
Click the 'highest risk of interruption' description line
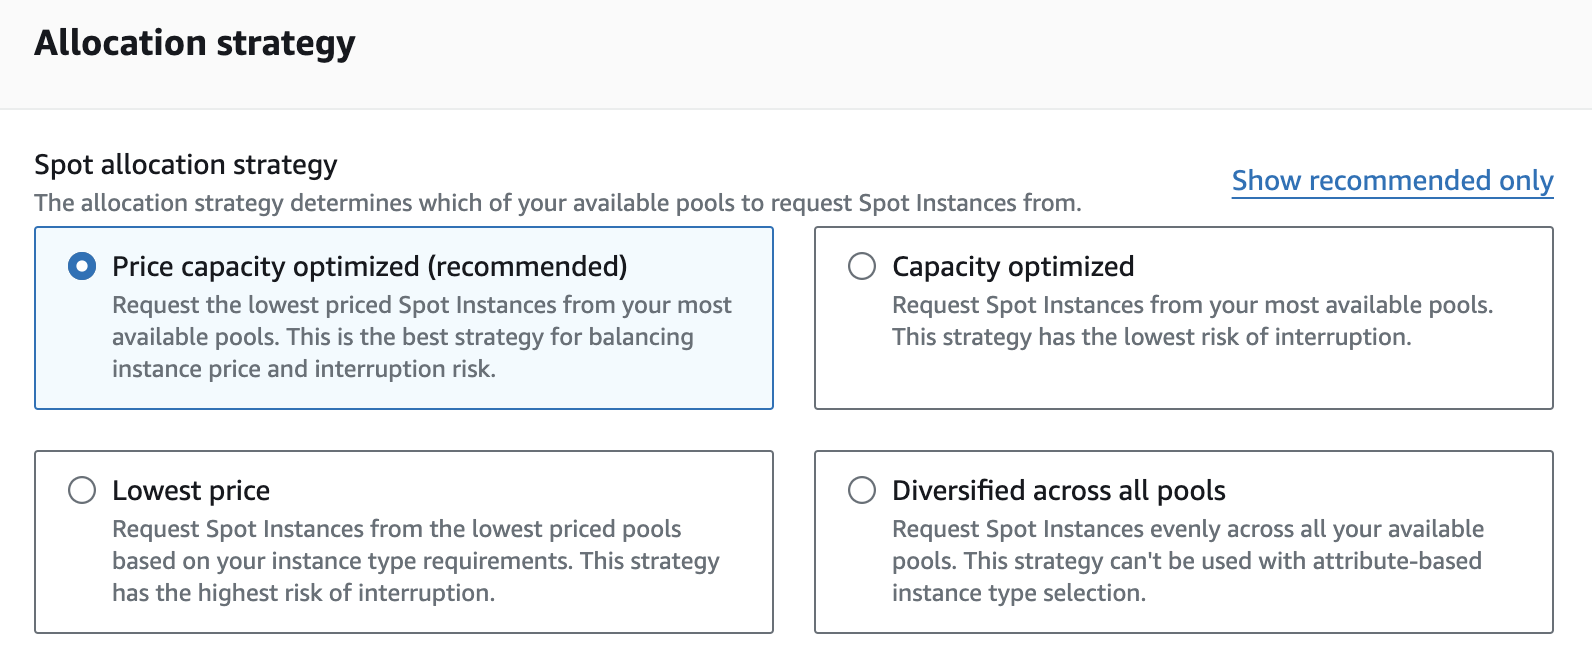303,593
